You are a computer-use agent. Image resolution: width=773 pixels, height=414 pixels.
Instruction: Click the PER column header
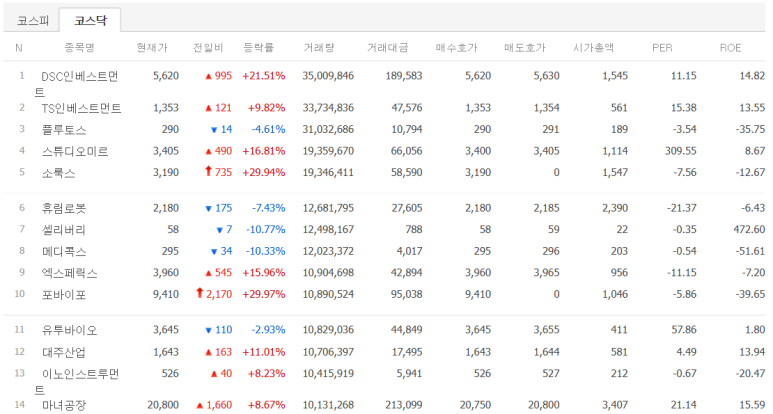tap(662, 48)
